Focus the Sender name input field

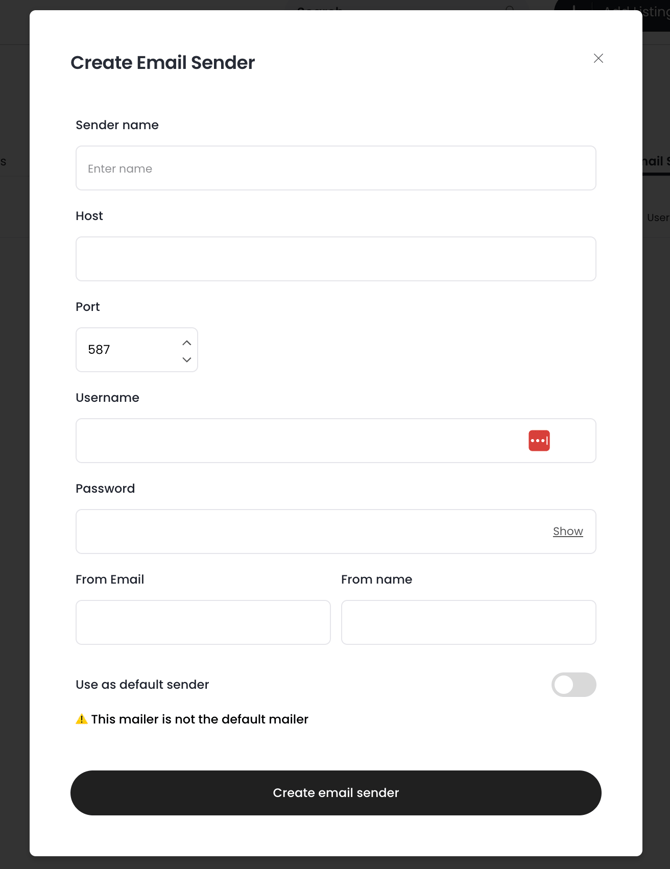coord(335,169)
